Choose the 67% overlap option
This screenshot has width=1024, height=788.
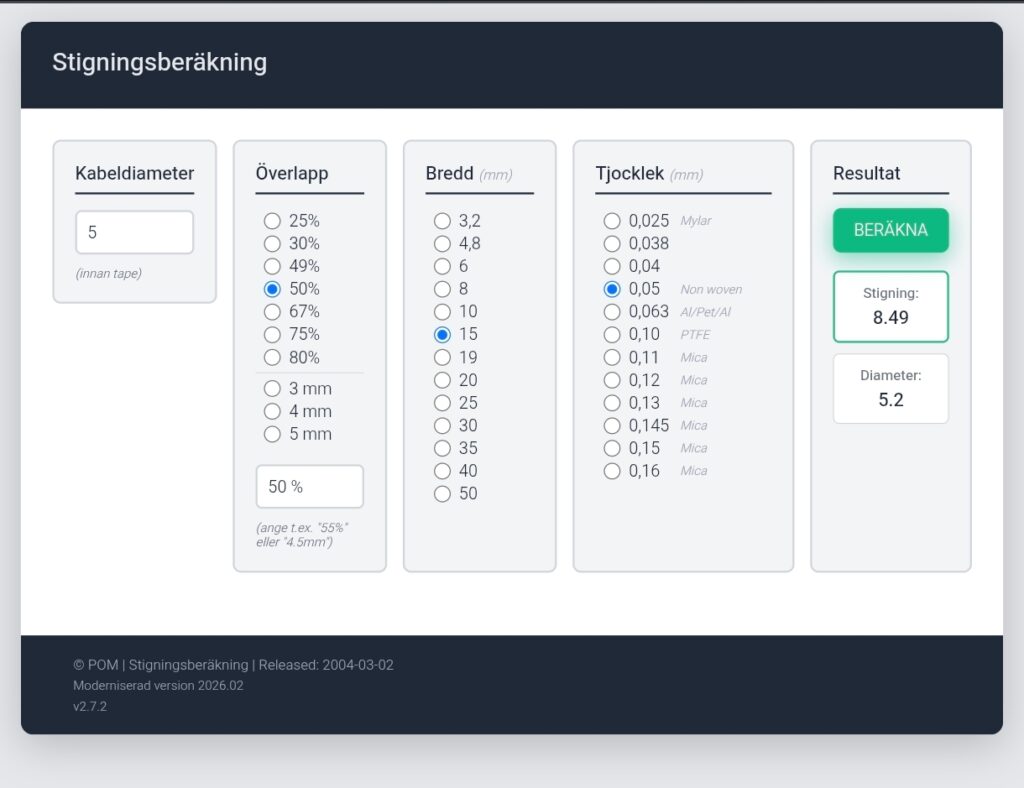[272, 312]
